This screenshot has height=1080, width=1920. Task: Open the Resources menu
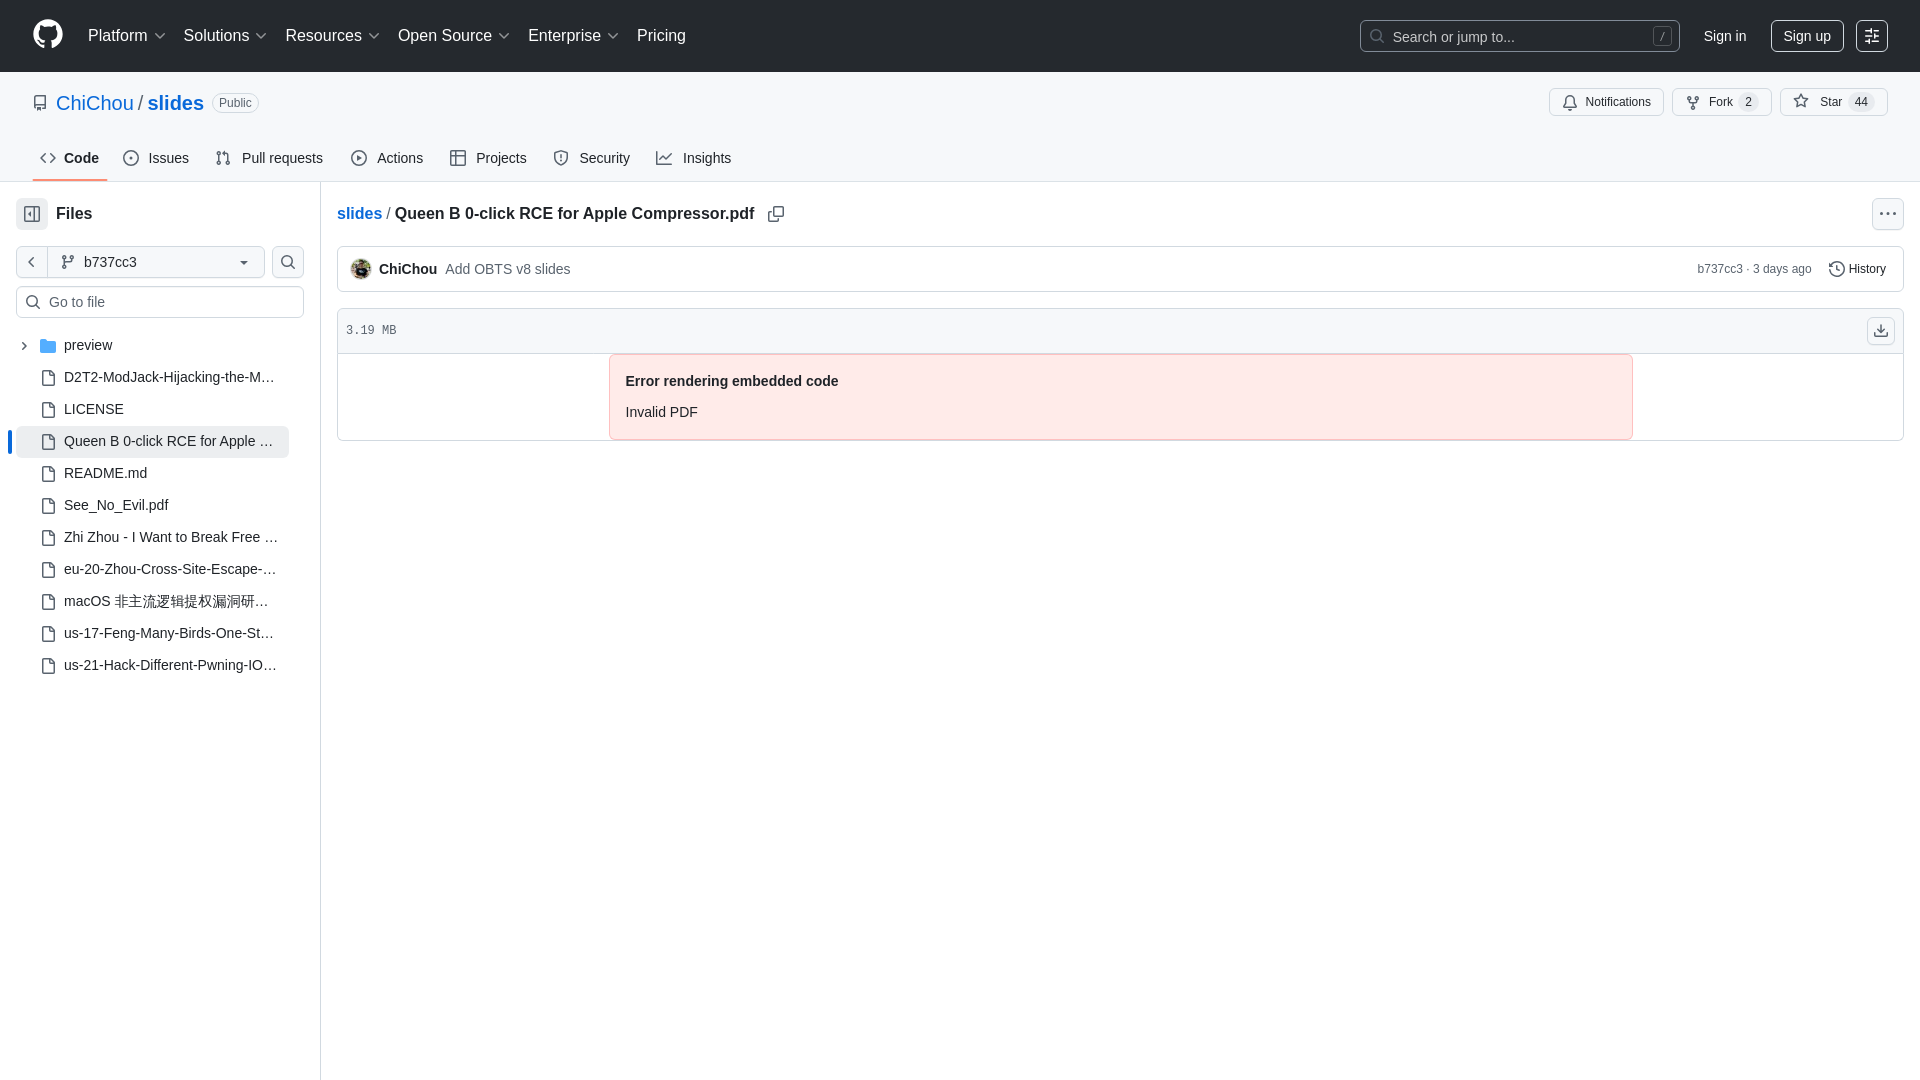coord(332,36)
